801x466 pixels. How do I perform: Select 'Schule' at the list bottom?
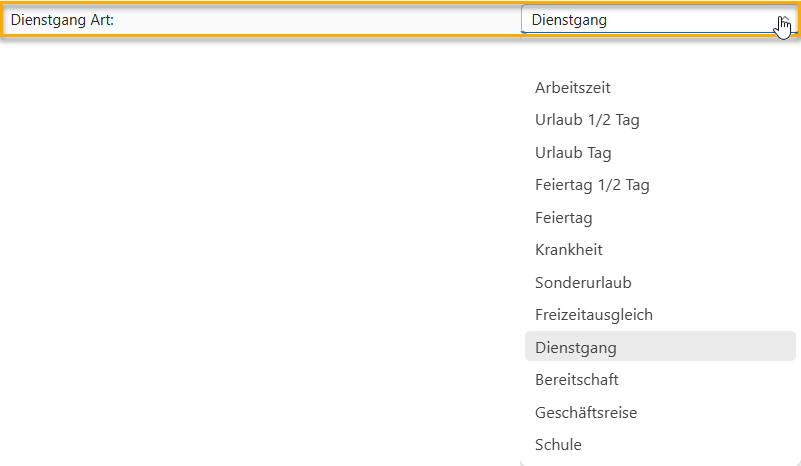[x=558, y=444]
